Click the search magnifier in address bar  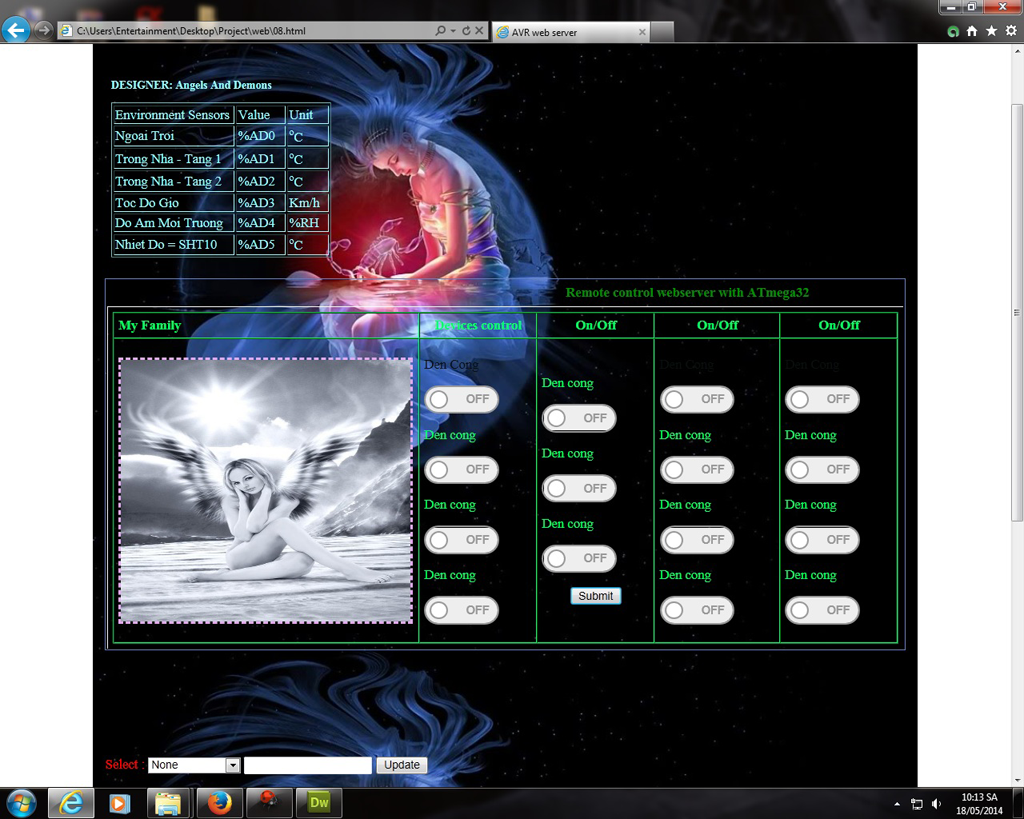click(441, 31)
